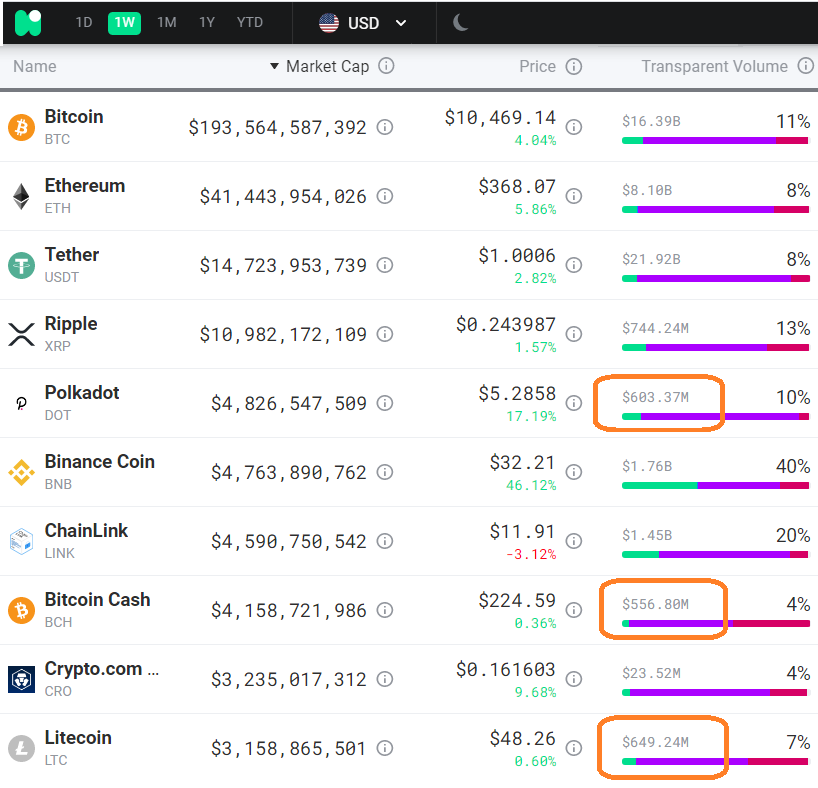Select the 1M time range
The width and height of the screenshot is (818, 788).
pyautogui.click(x=166, y=22)
